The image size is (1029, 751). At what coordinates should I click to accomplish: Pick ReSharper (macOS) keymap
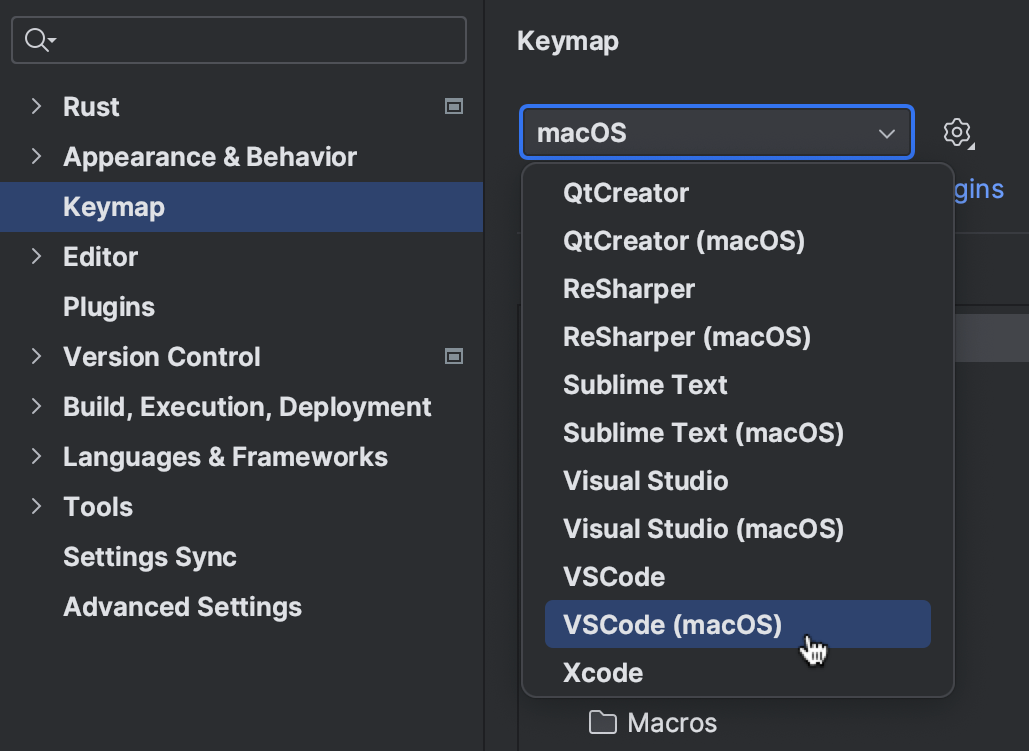686,337
